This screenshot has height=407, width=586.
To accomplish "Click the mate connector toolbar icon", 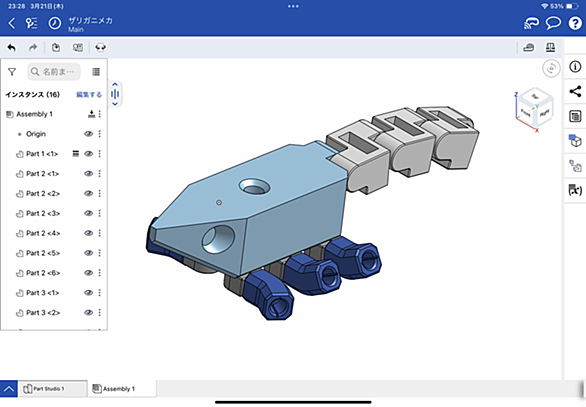I will tap(101, 47).
